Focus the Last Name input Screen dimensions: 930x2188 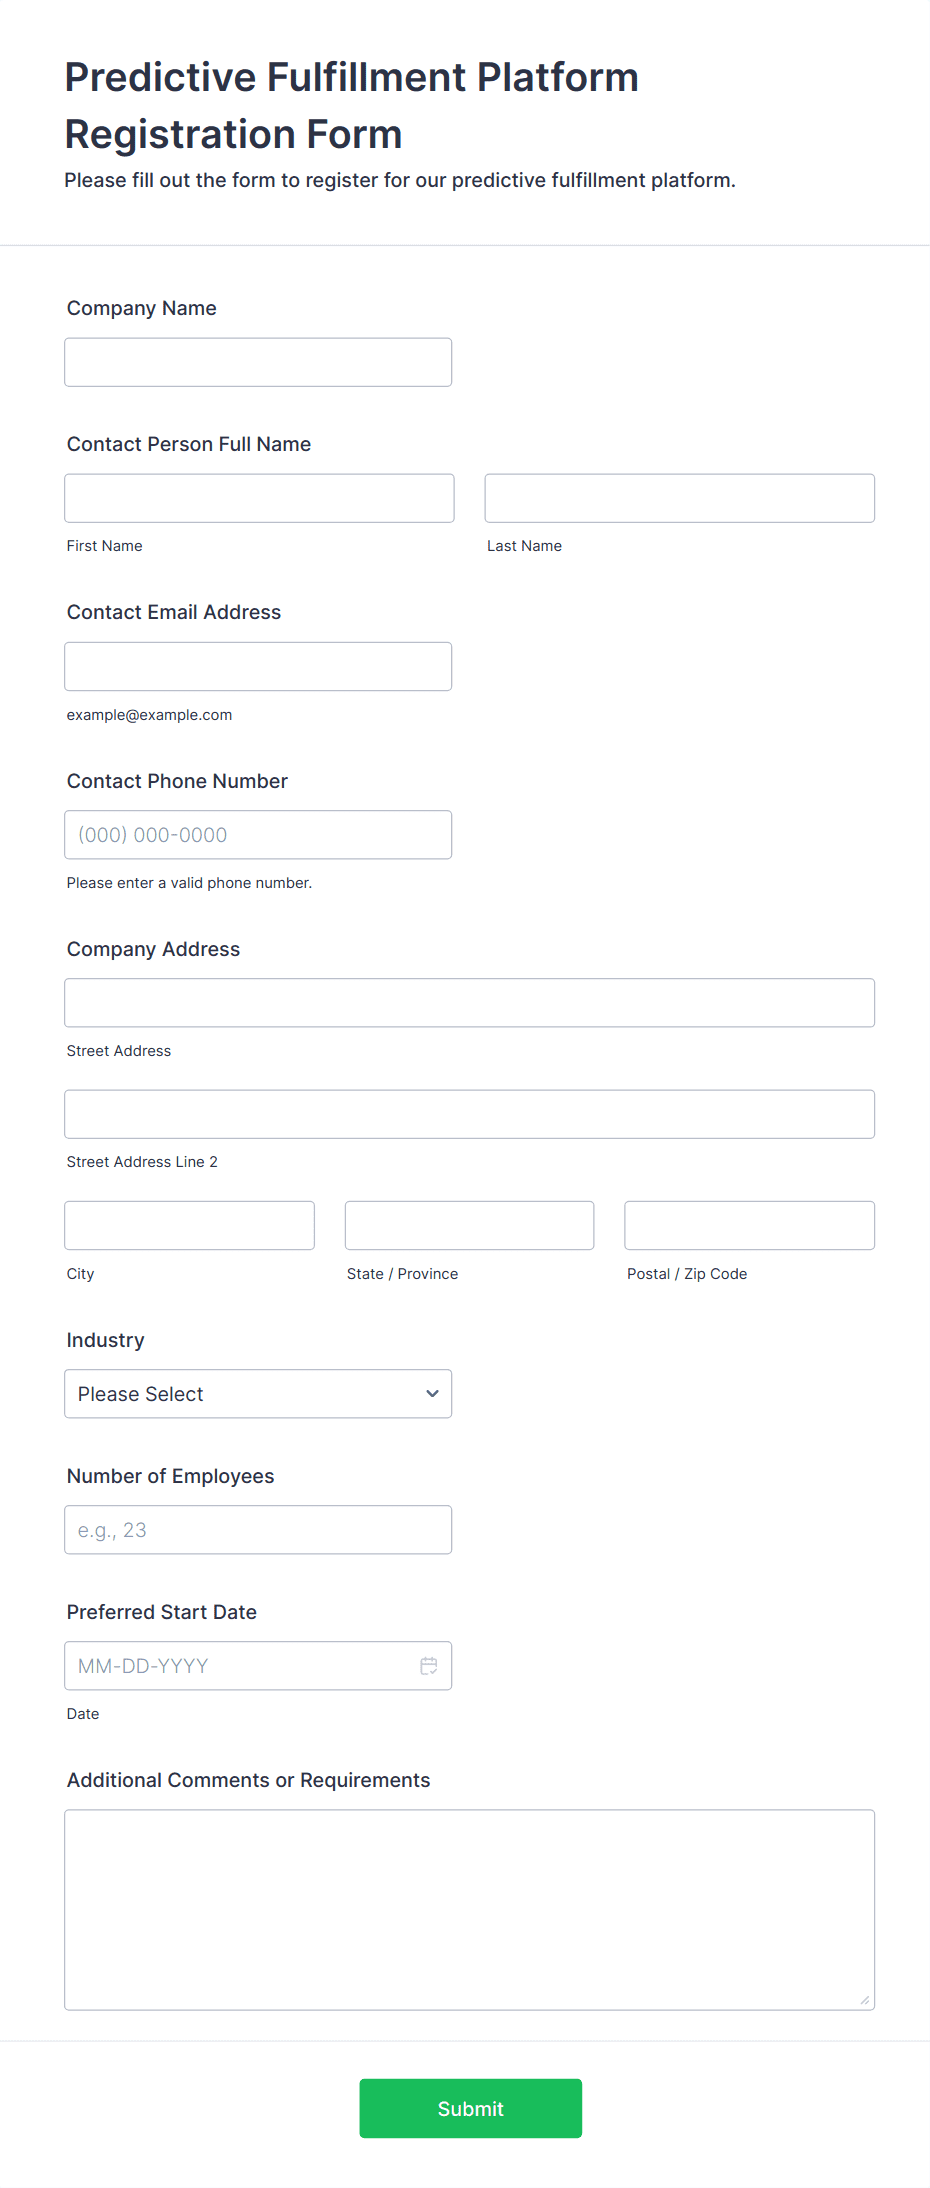(679, 497)
